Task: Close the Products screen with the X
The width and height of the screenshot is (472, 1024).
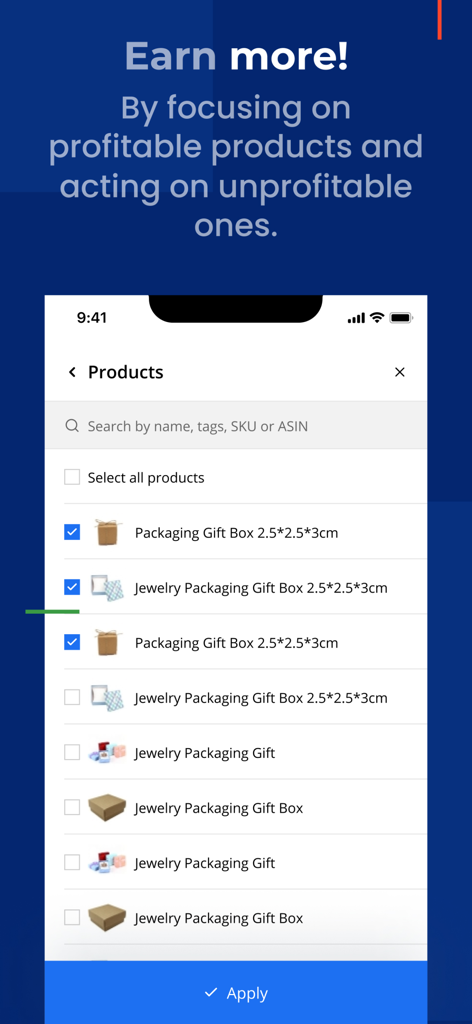Action: click(400, 372)
